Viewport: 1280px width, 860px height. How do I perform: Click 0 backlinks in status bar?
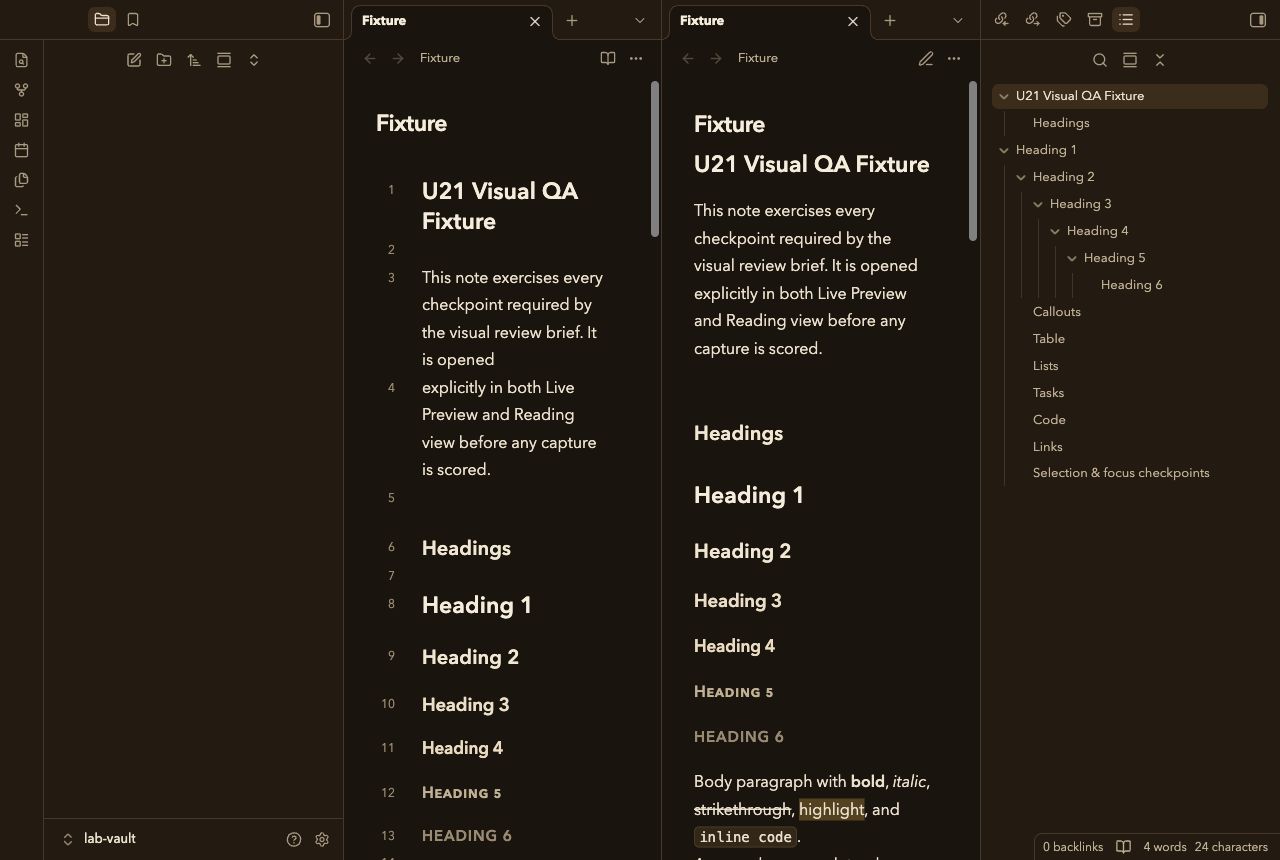1073,847
